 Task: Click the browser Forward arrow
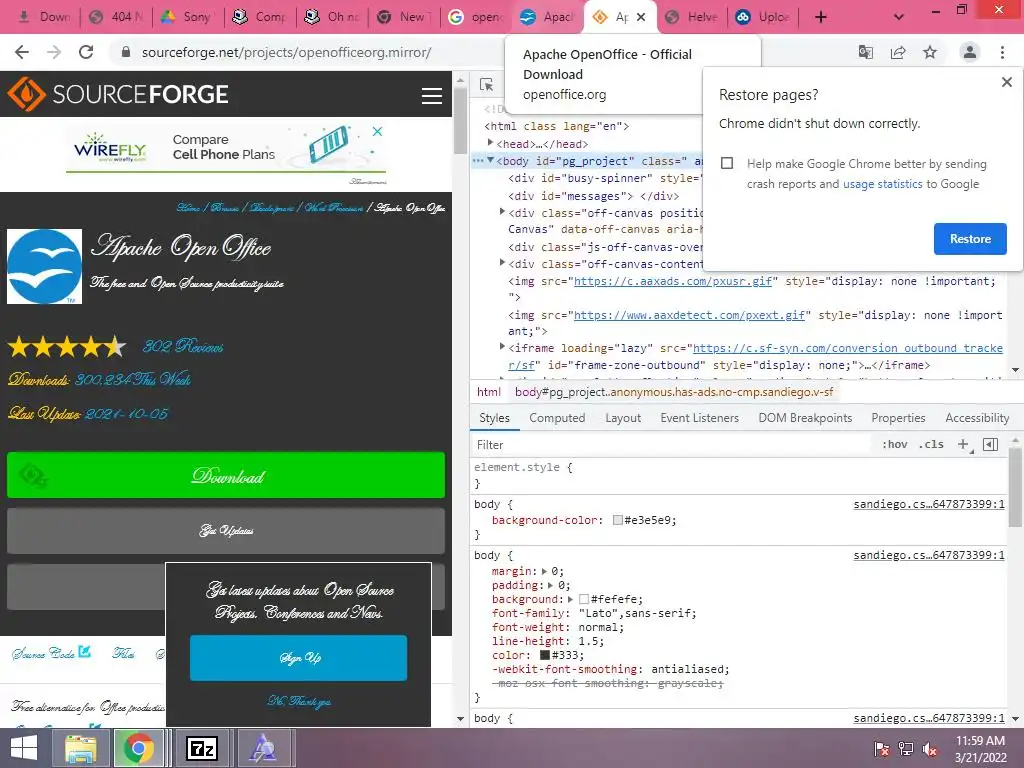pyautogui.click(x=54, y=52)
